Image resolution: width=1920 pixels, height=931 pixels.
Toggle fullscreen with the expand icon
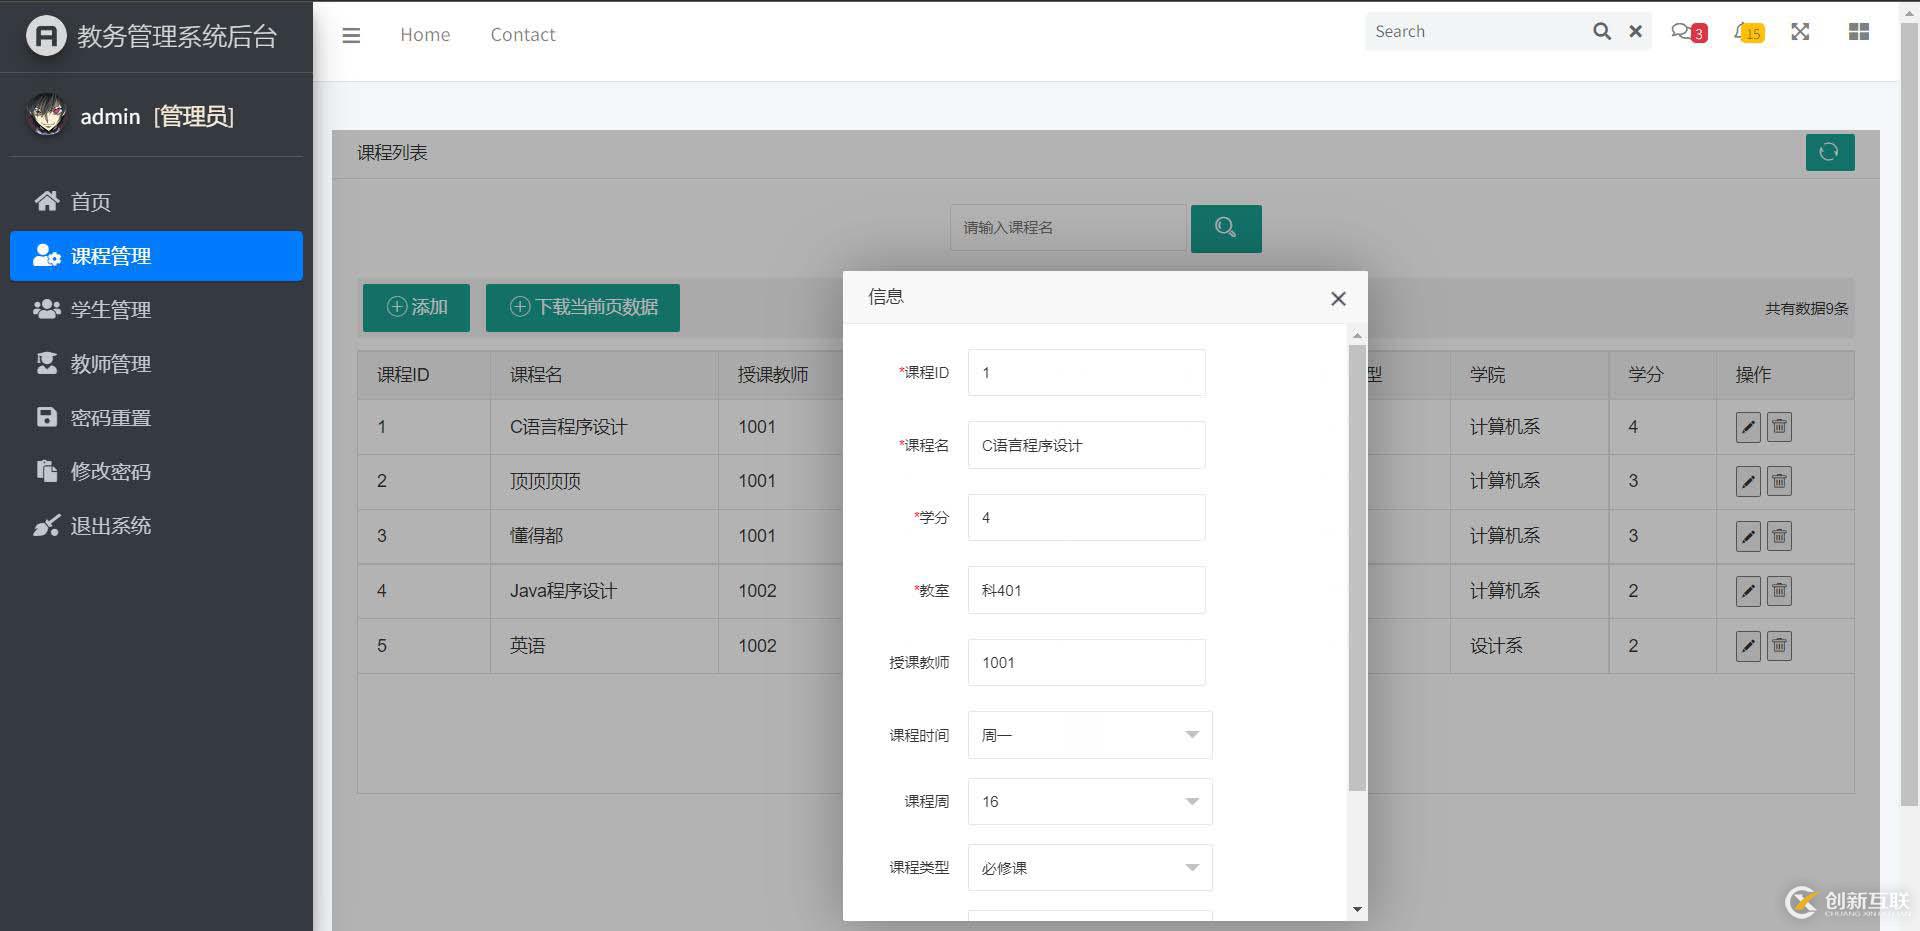(1800, 32)
